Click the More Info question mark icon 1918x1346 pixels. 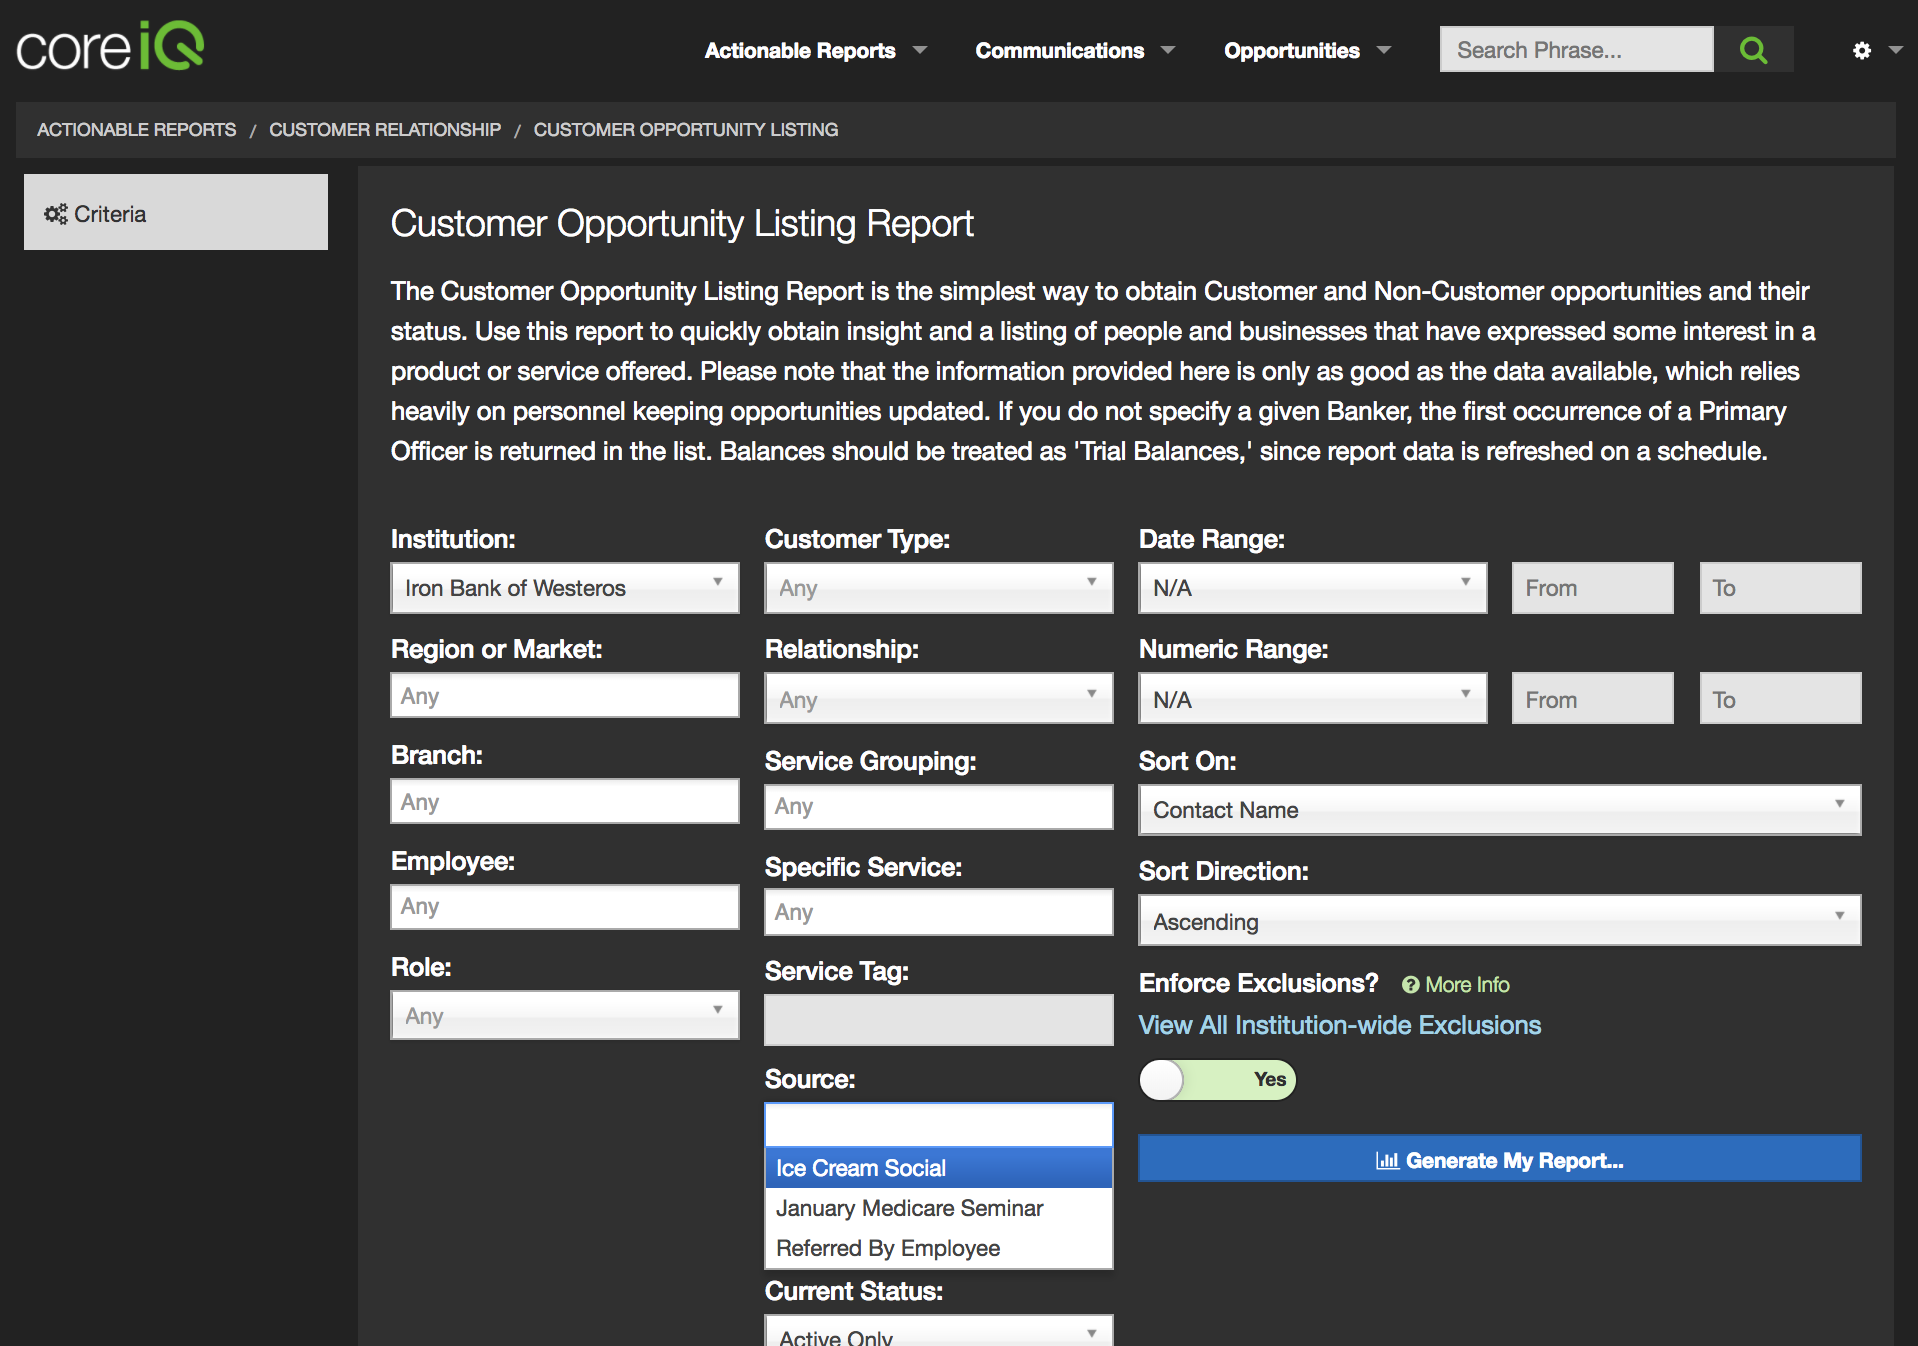tap(1410, 985)
